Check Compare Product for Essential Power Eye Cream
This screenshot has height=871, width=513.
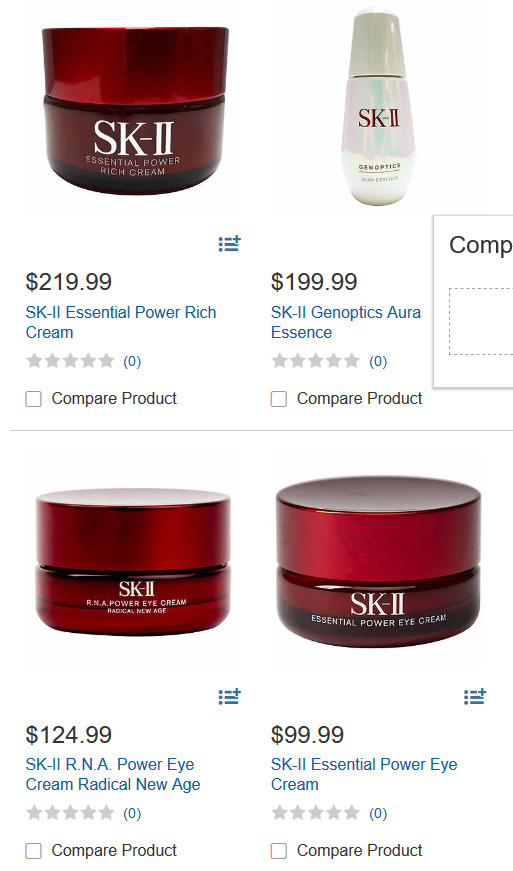click(x=279, y=851)
